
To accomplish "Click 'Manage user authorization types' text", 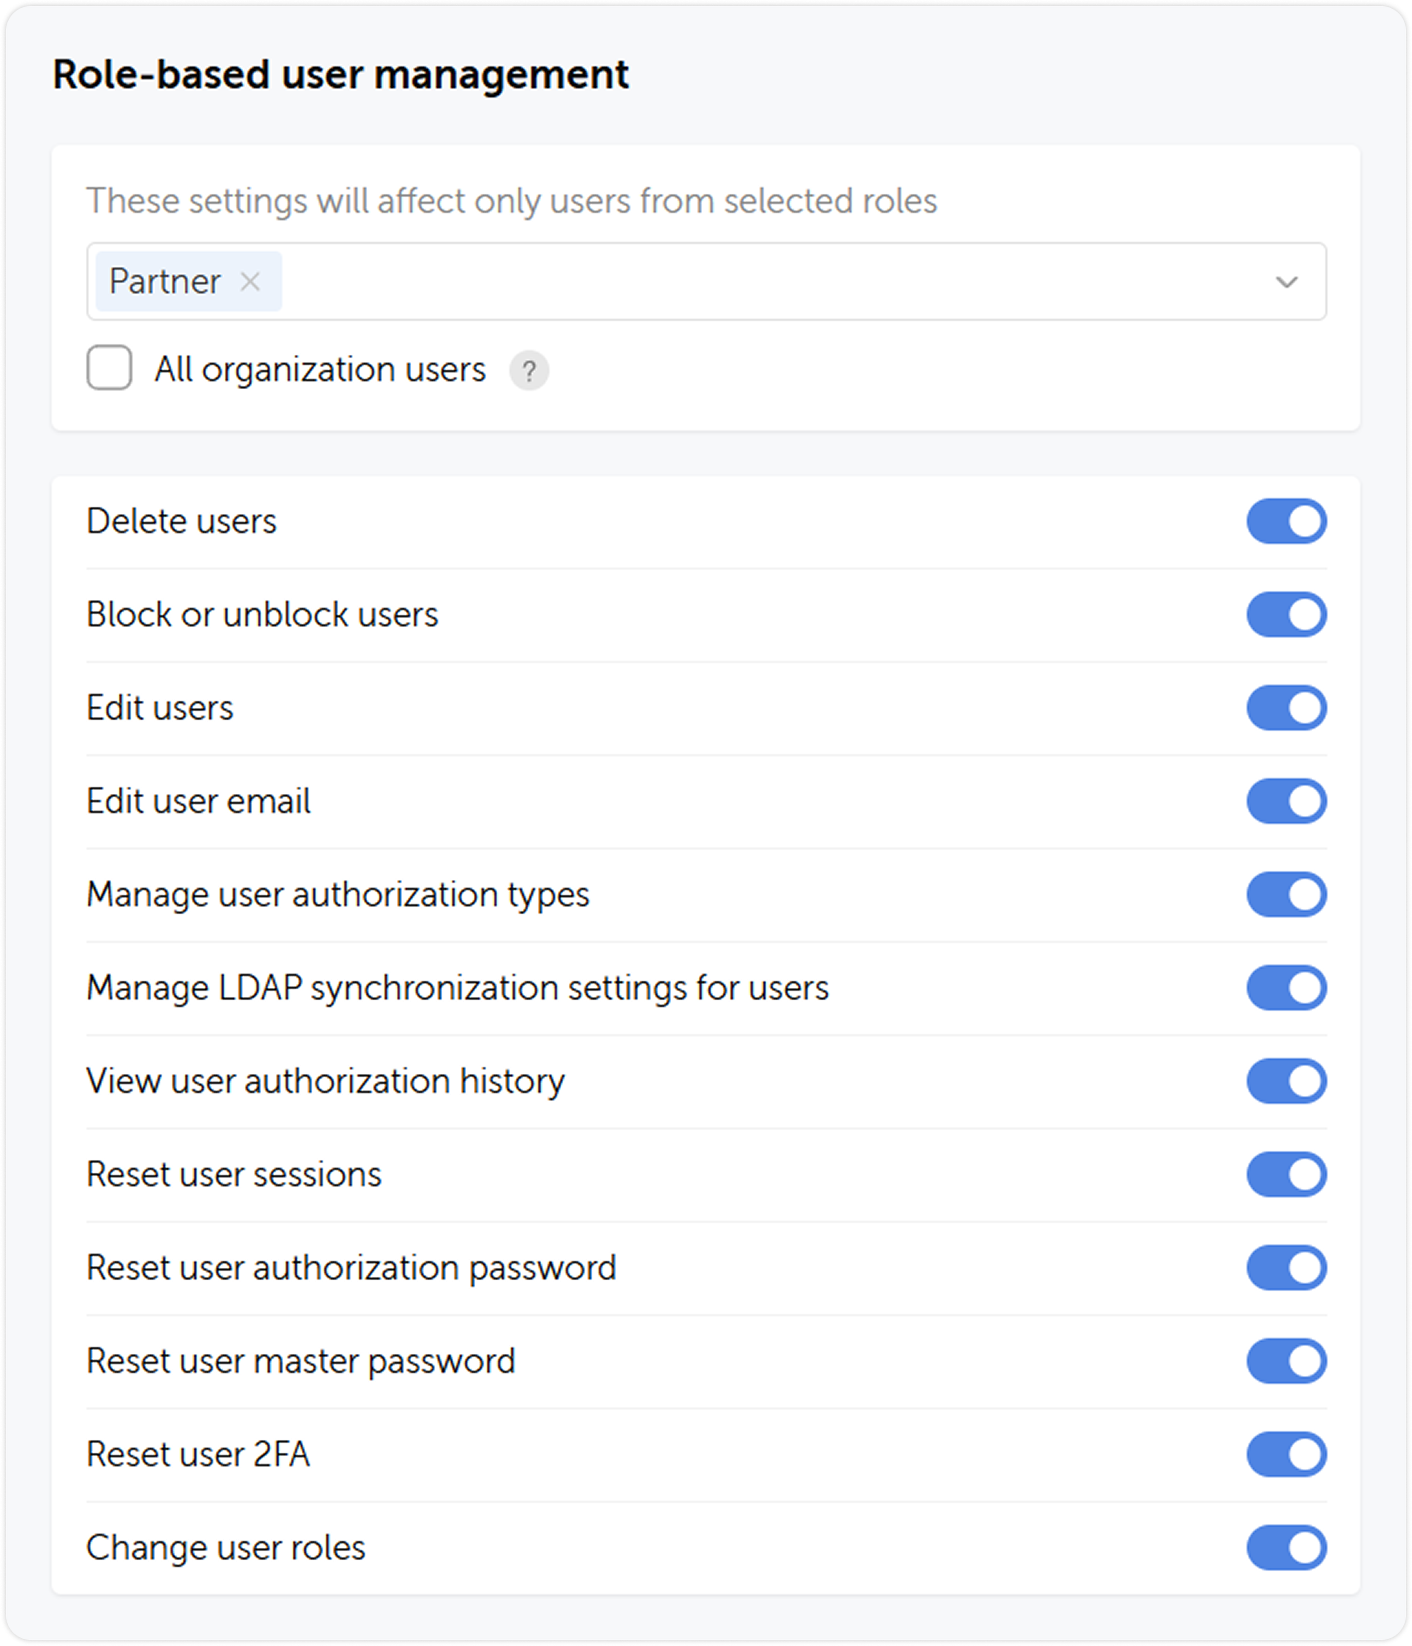I will [338, 895].
